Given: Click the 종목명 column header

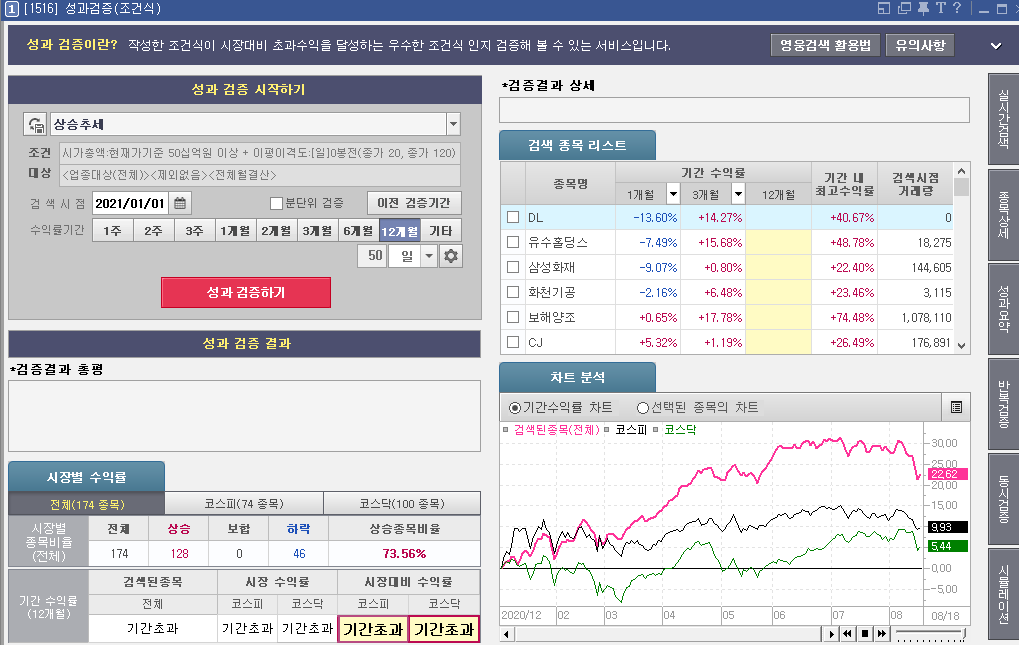Looking at the screenshot, I should [570, 184].
